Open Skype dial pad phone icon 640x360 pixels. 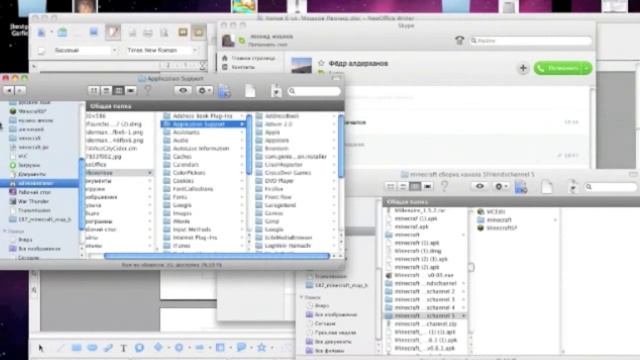(459, 40)
